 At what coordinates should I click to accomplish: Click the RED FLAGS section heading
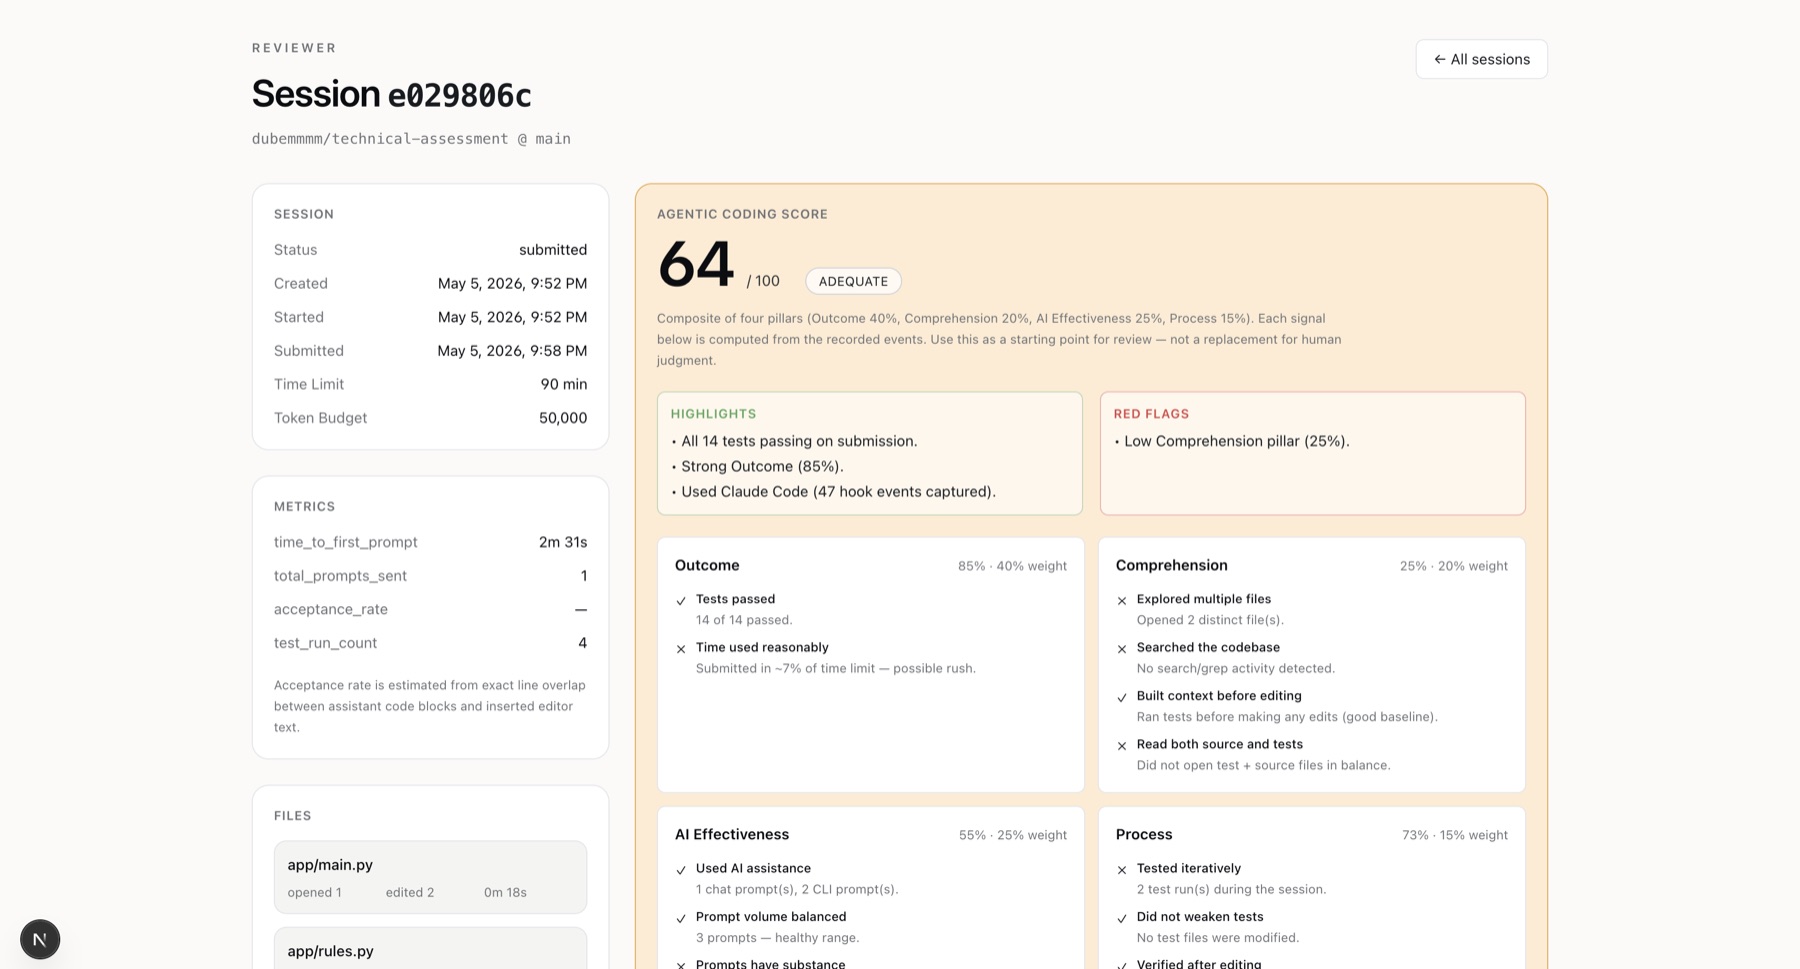click(x=1151, y=414)
